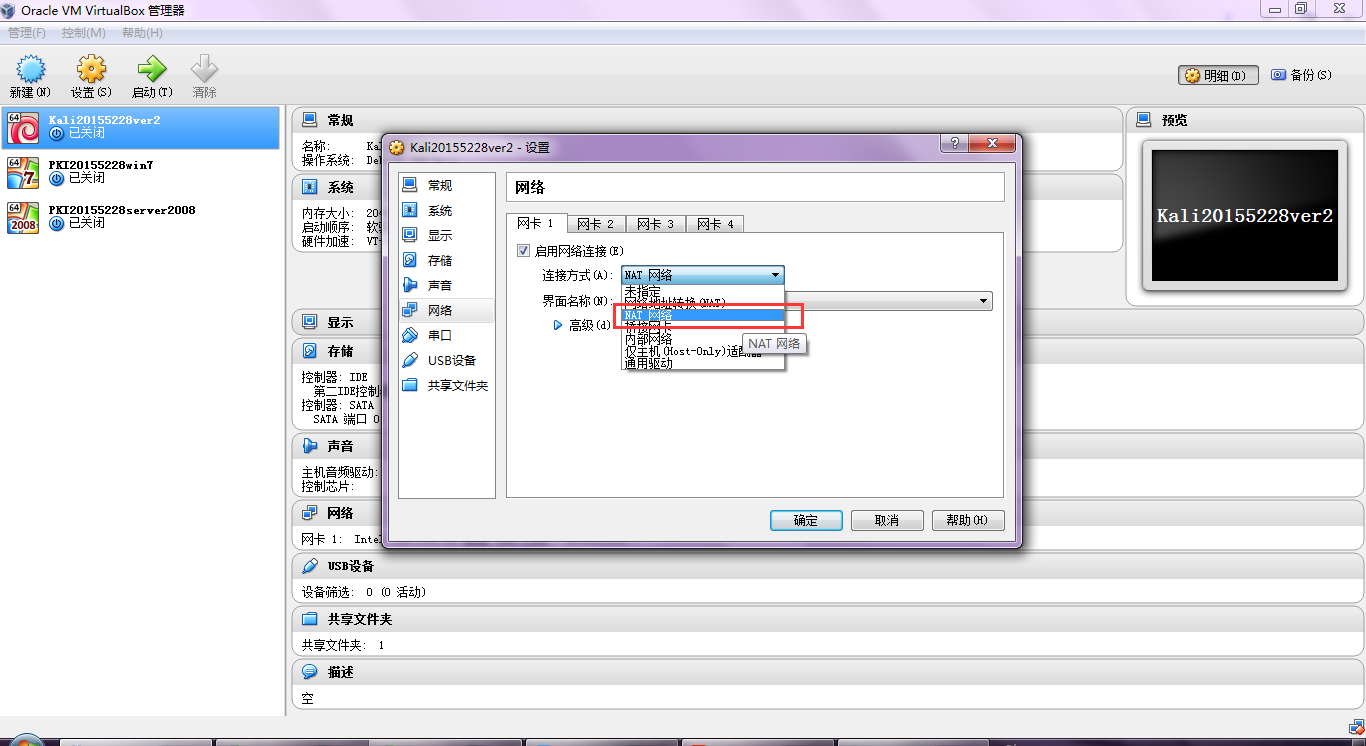This screenshot has width=1366, height=746.
Task: Open 常规 category in settings sidebar
Action: [x=446, y=185]
